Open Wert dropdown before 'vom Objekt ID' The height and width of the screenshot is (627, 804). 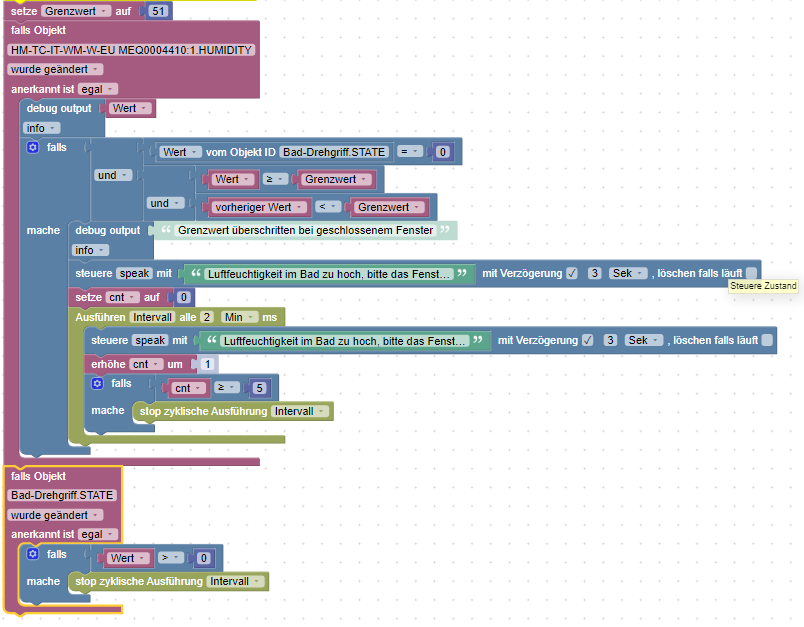179,152
